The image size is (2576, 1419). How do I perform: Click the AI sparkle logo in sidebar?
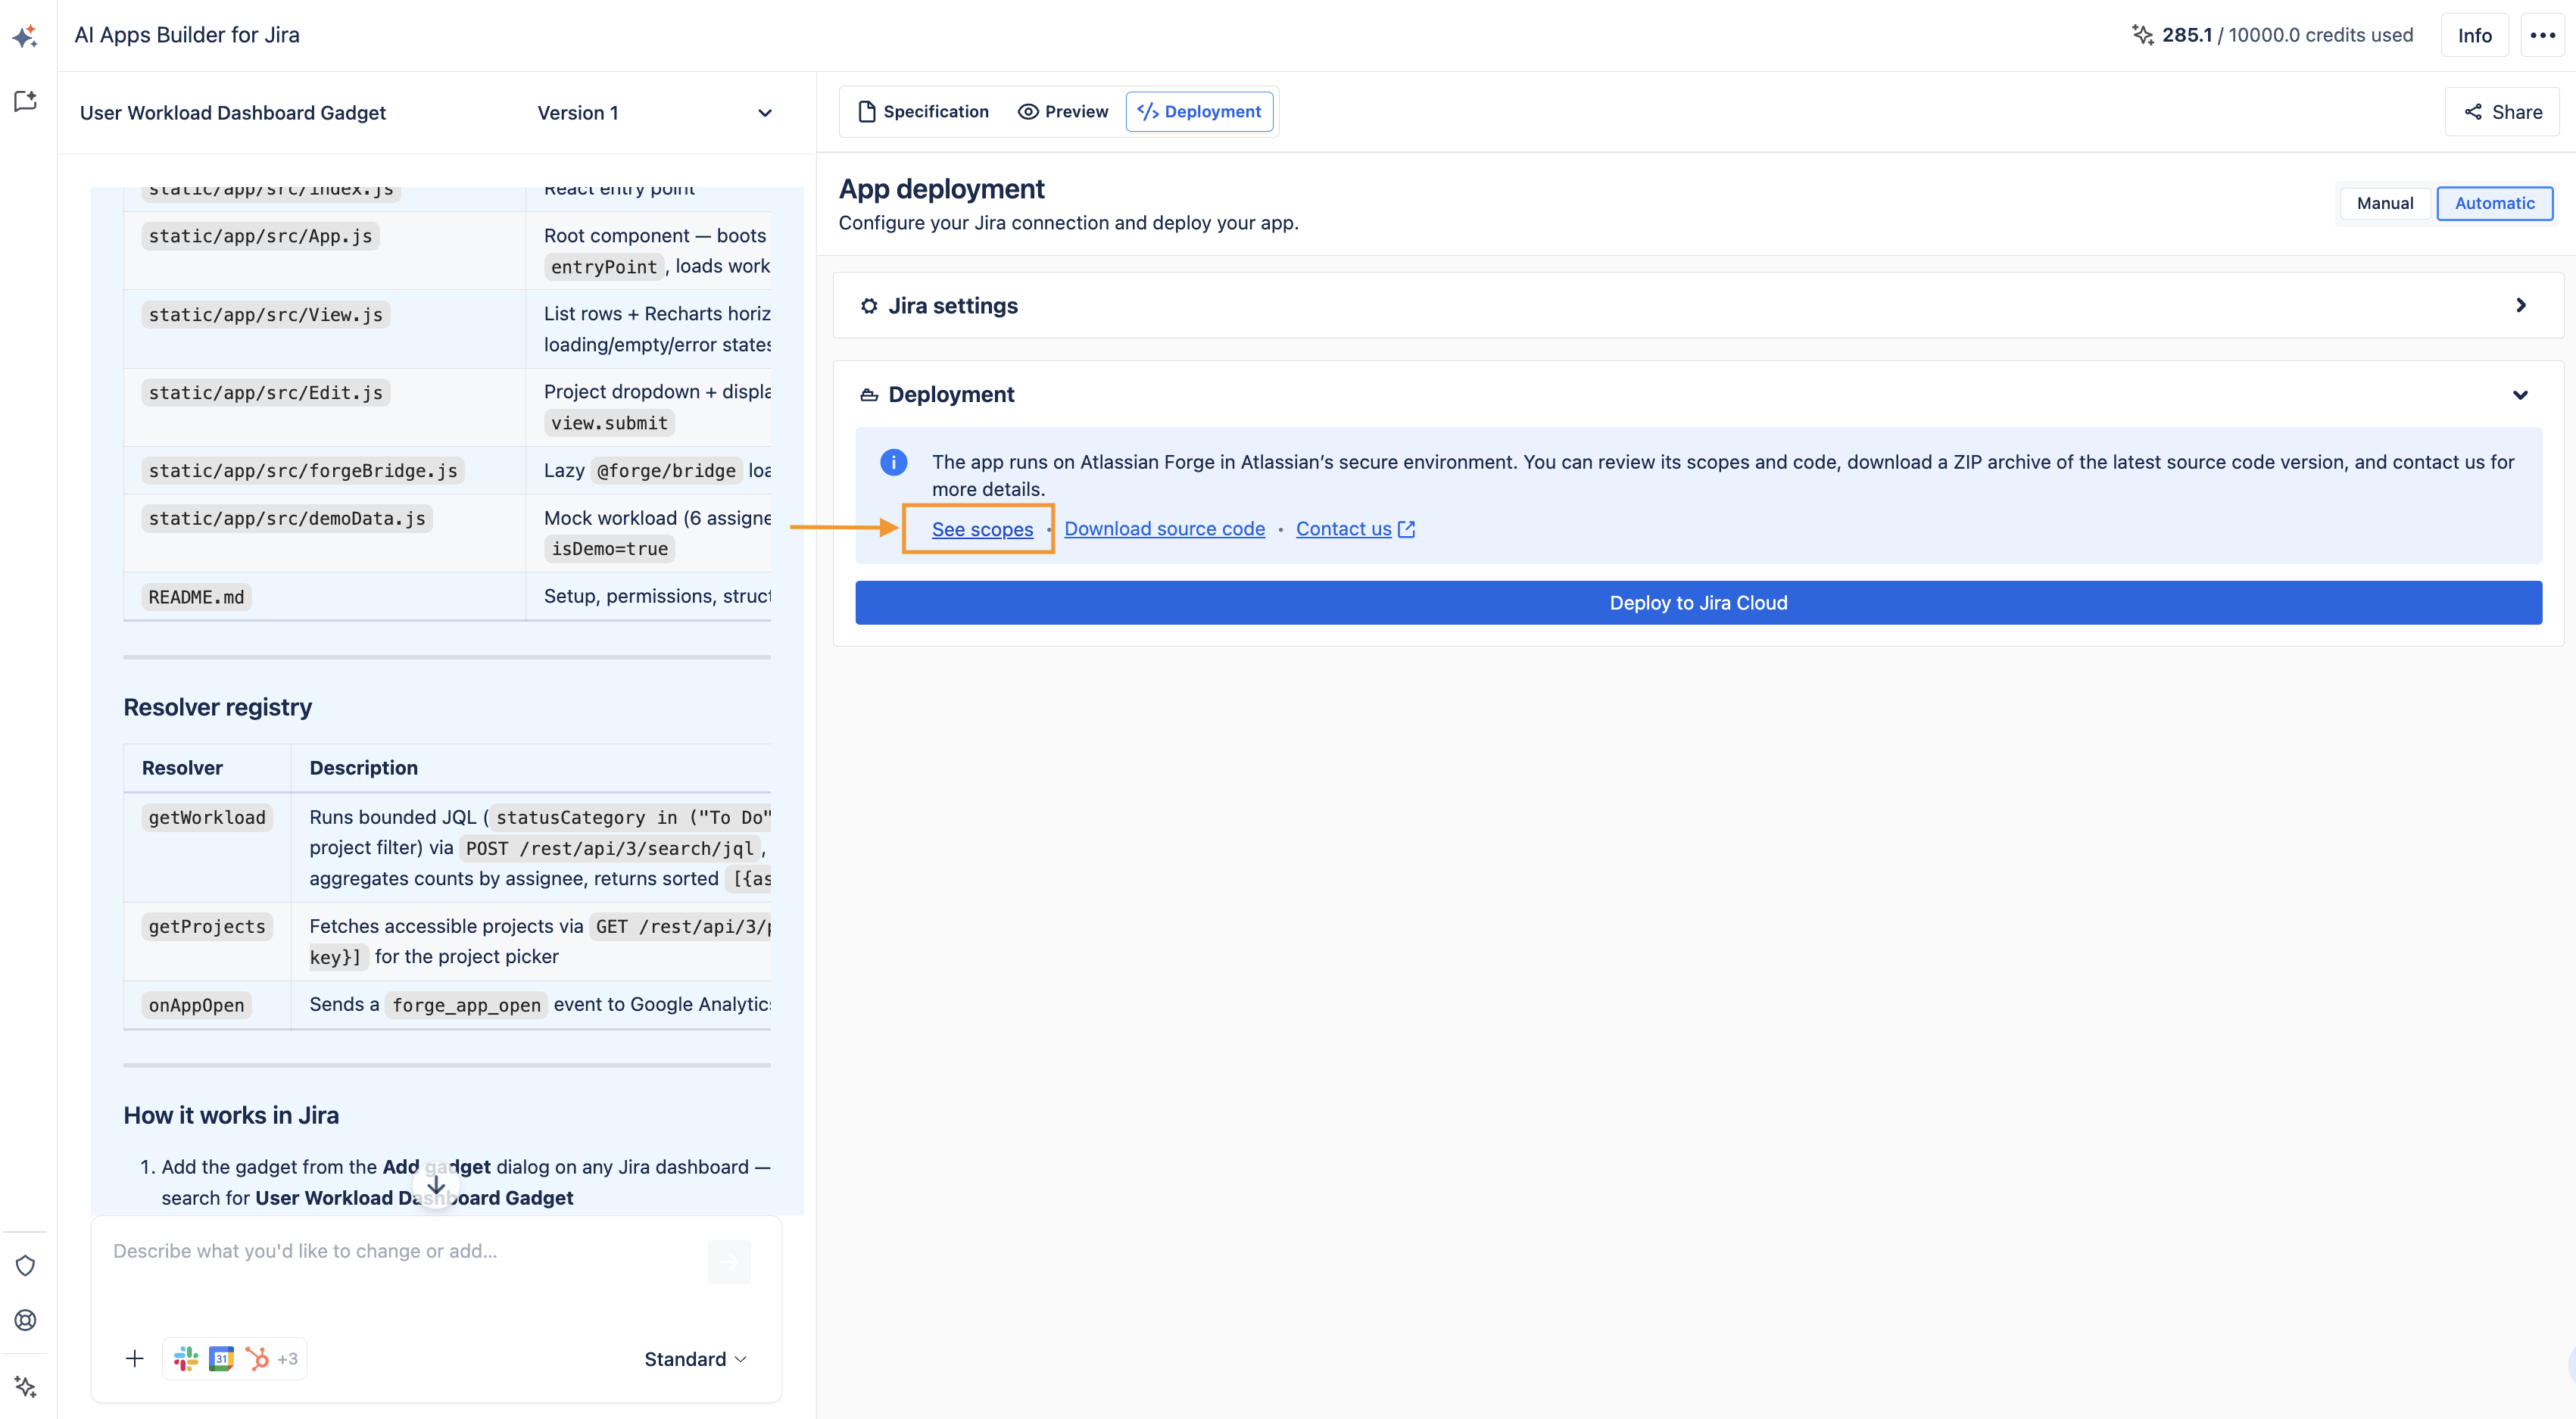click(25, 36)
